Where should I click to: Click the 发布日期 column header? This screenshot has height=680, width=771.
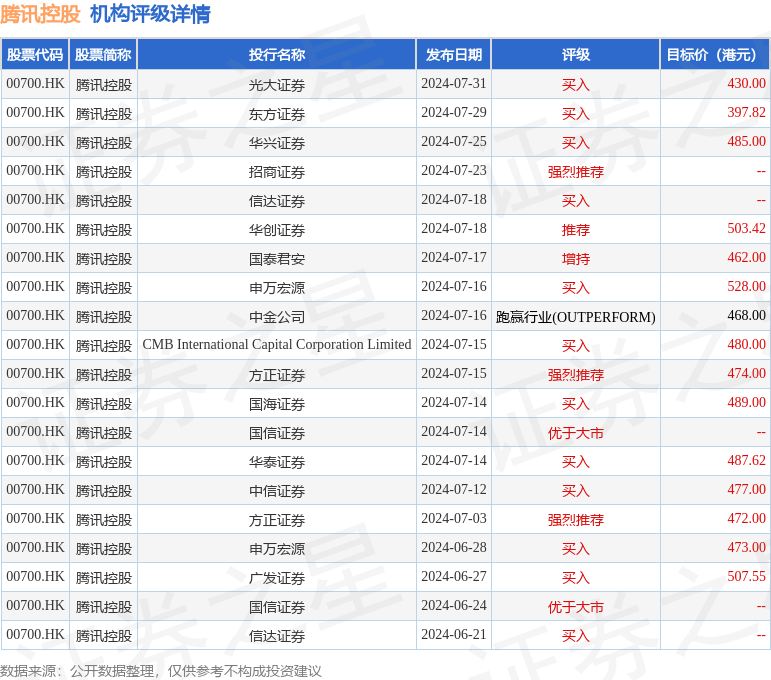point(454,55)
